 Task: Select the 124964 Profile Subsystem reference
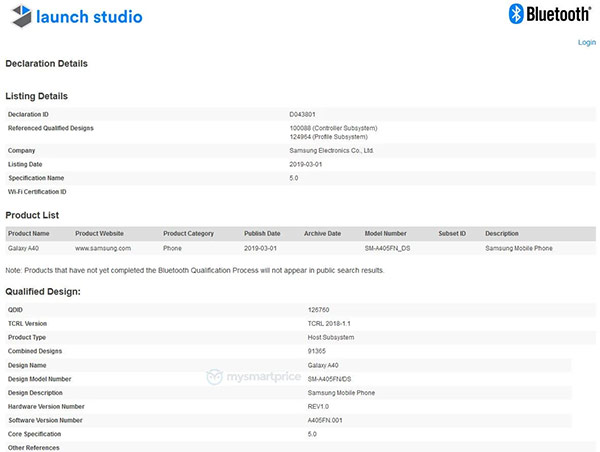(x=329, y=138)
